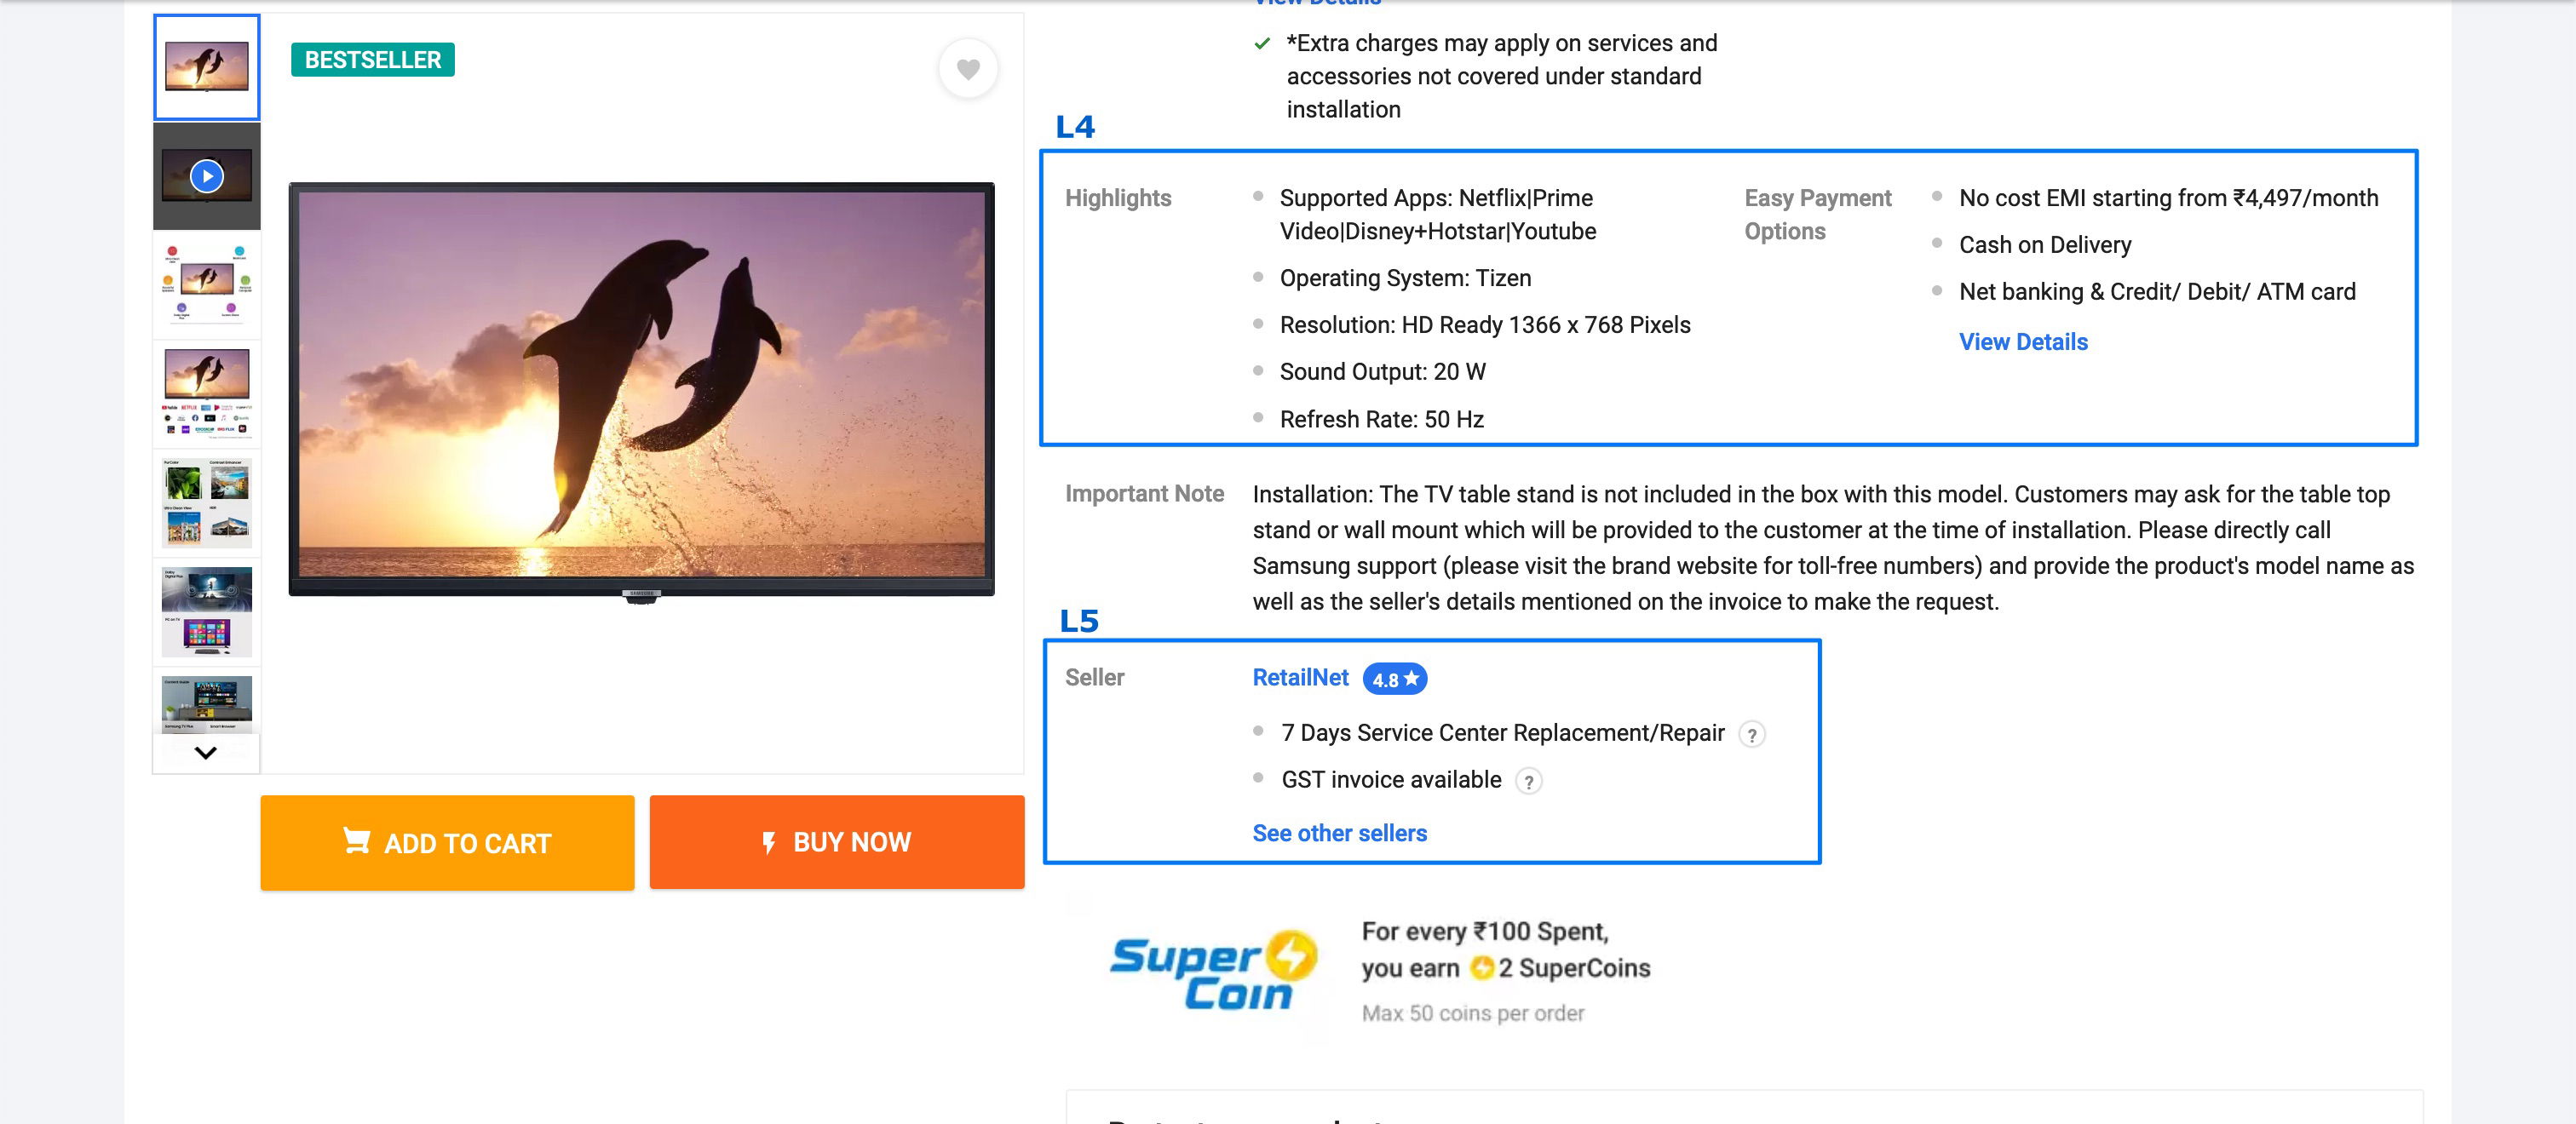2576x1124 pixels.
Task: Select the four-picture feature grid thumbnail
Action: (207, 501)
